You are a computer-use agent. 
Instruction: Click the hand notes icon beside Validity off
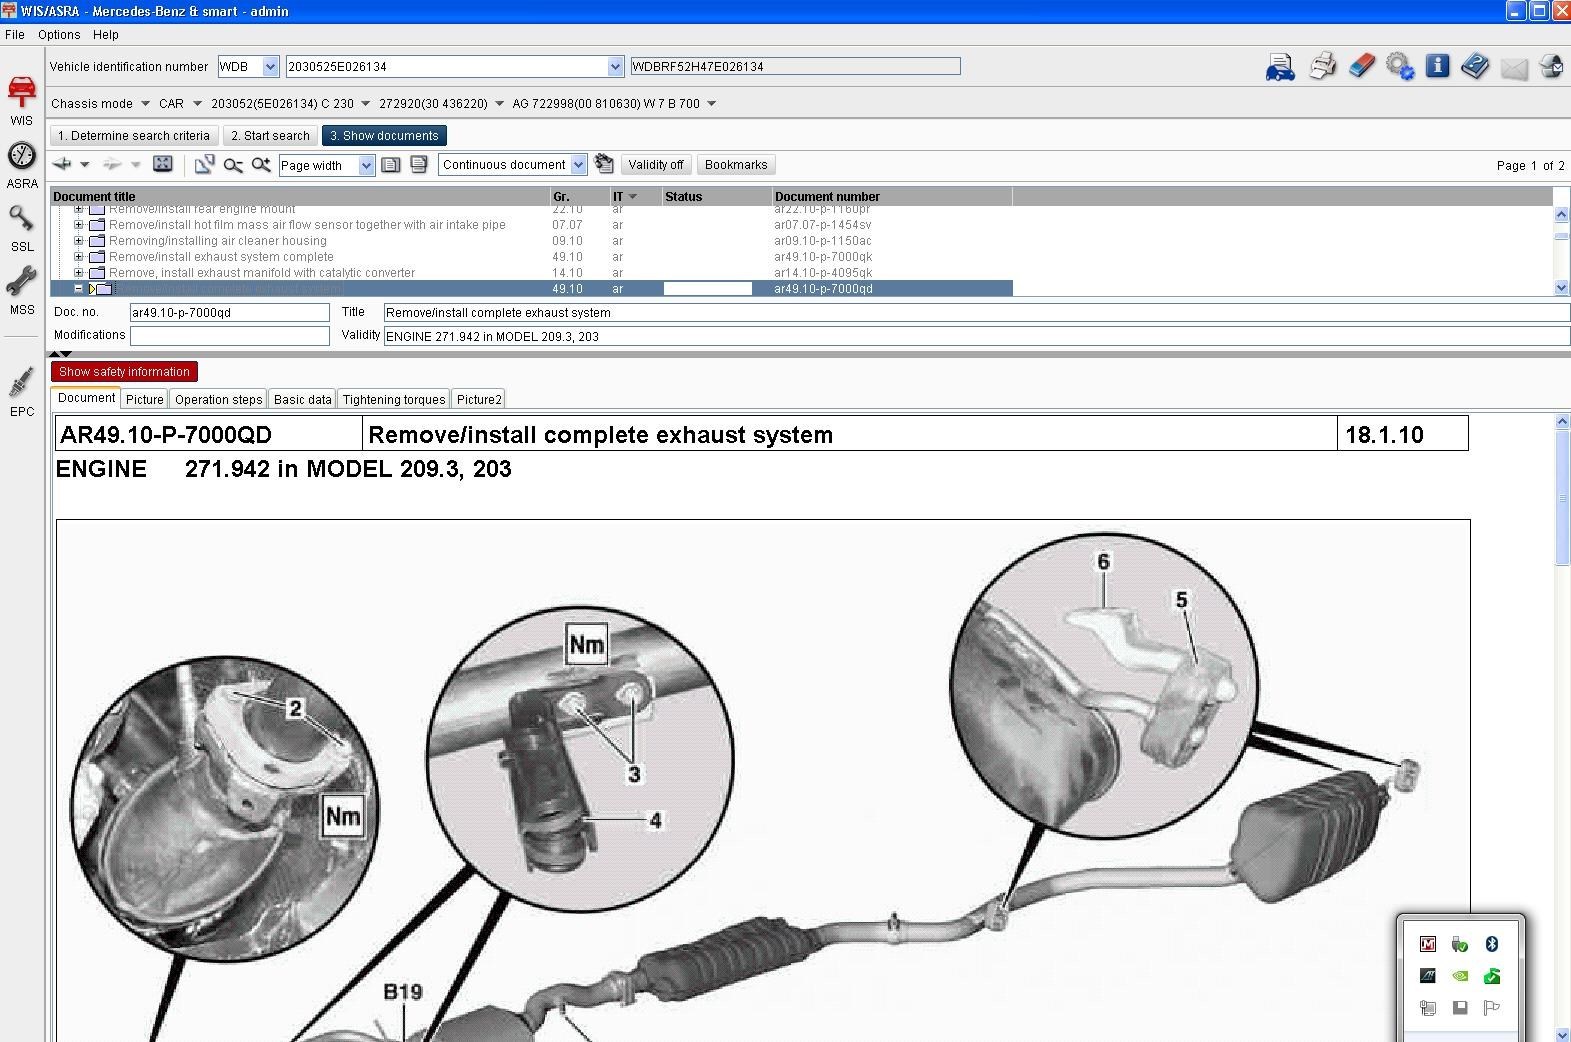[x=603, y=164]
